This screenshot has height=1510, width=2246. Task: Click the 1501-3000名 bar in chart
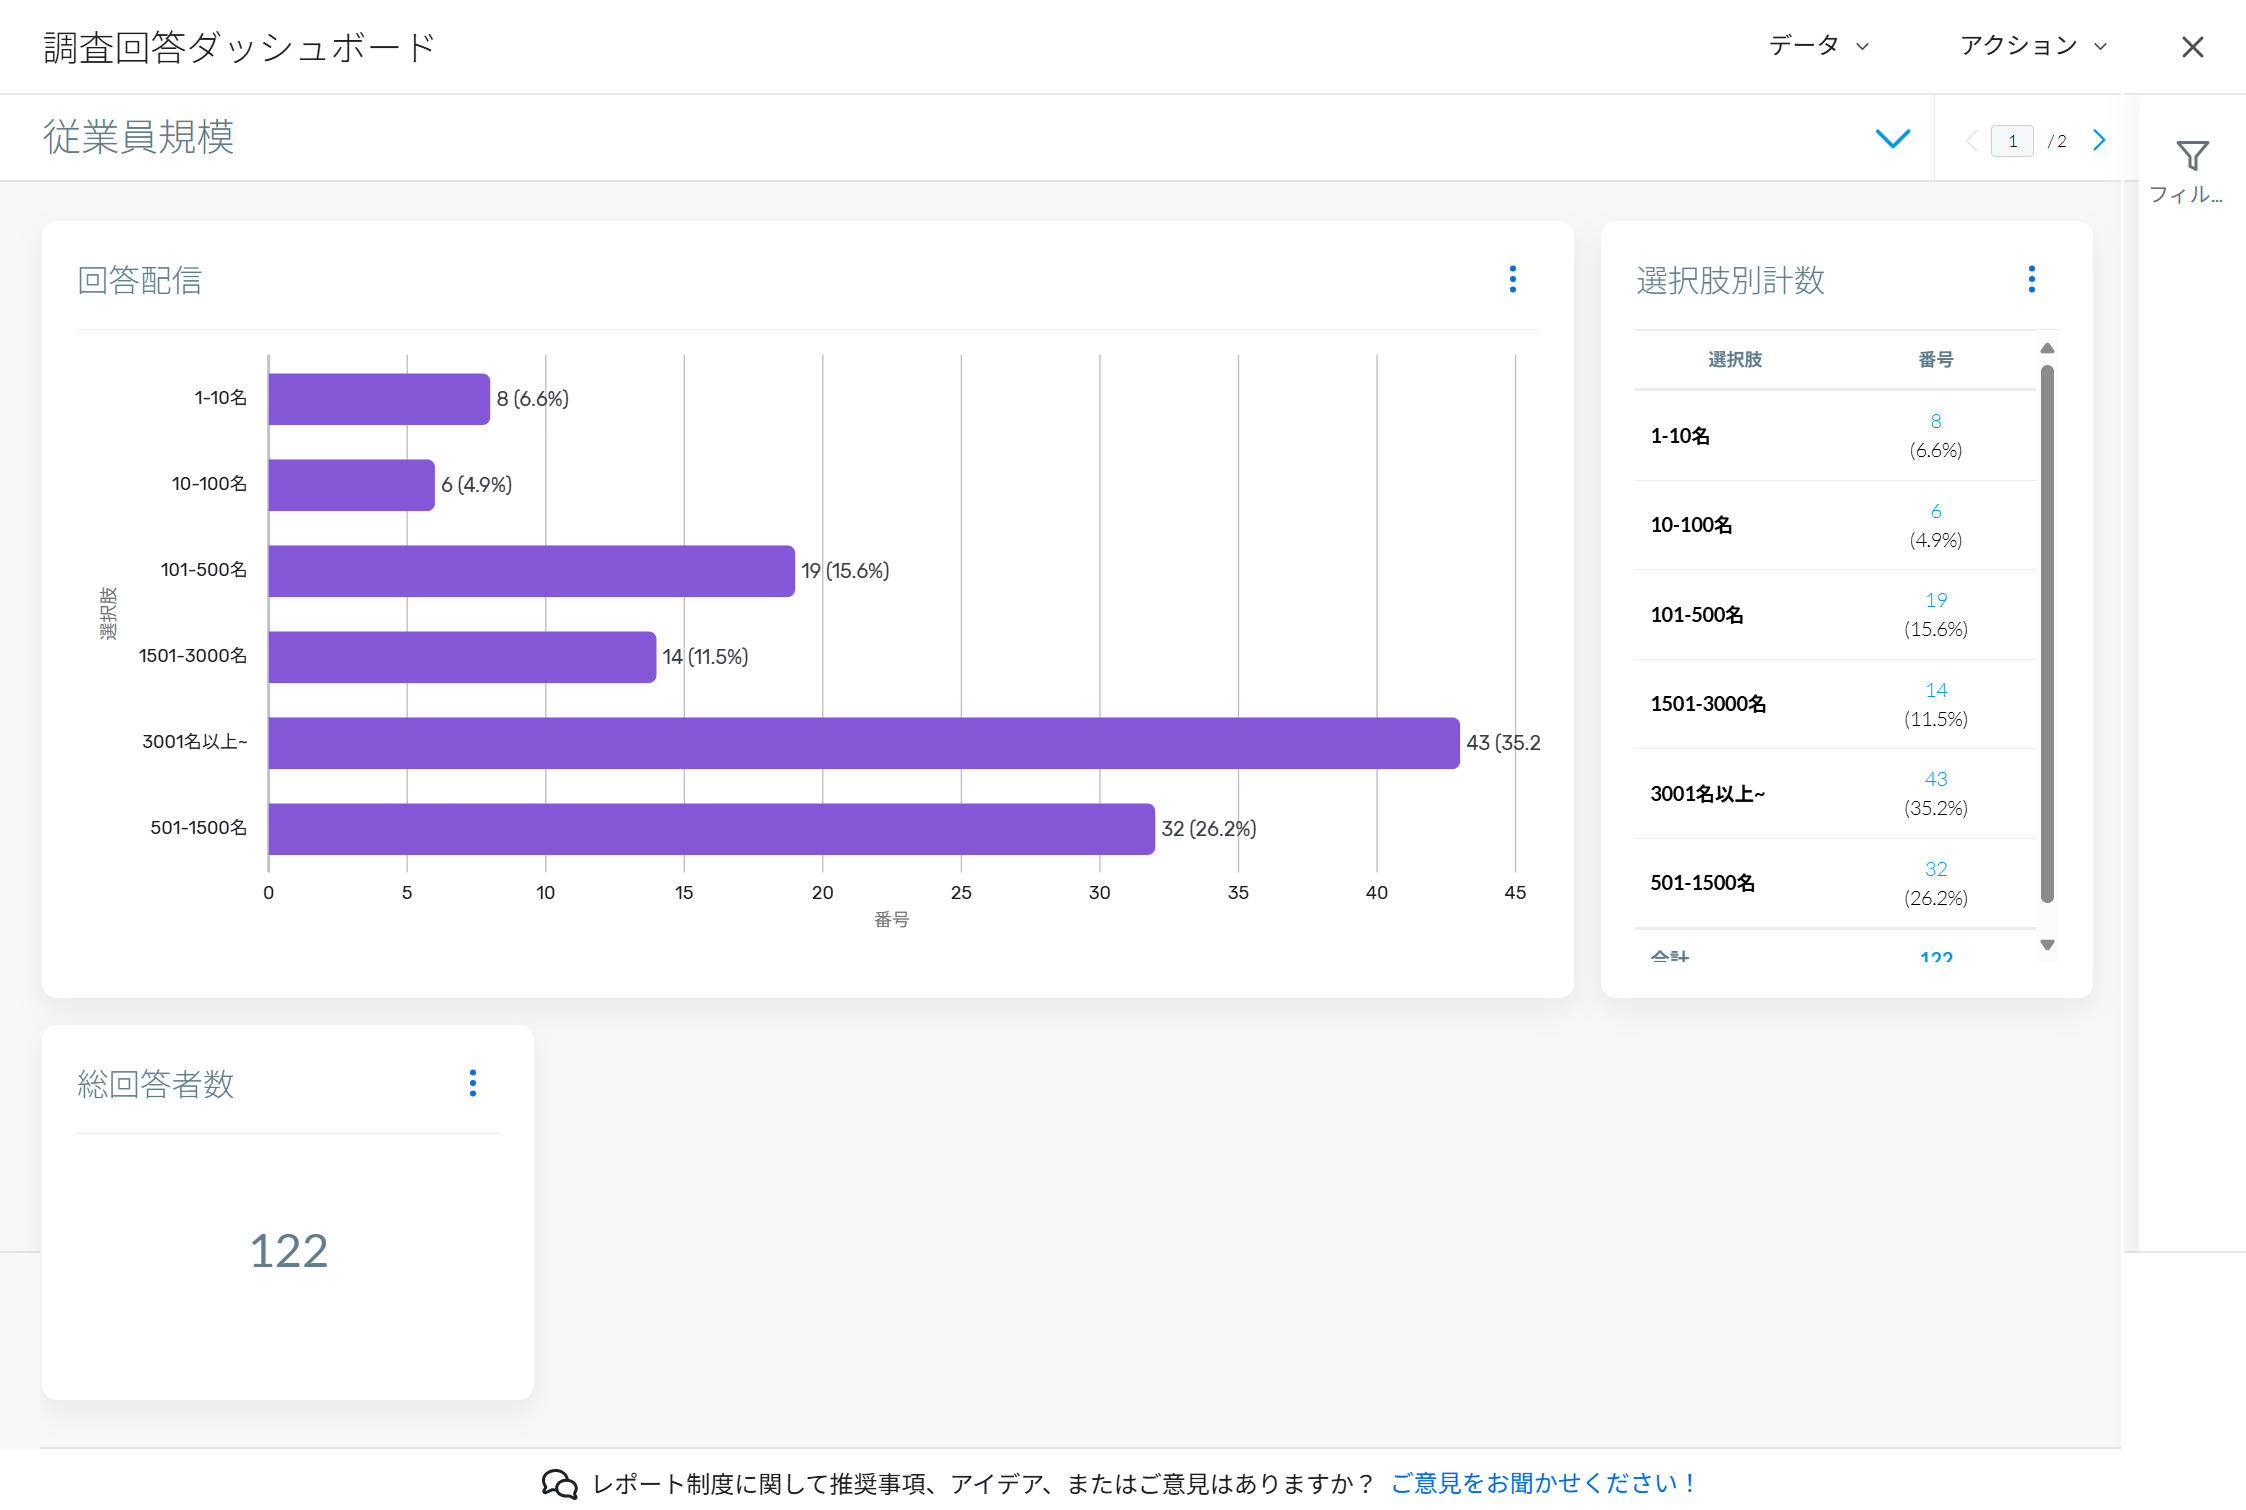462,657
